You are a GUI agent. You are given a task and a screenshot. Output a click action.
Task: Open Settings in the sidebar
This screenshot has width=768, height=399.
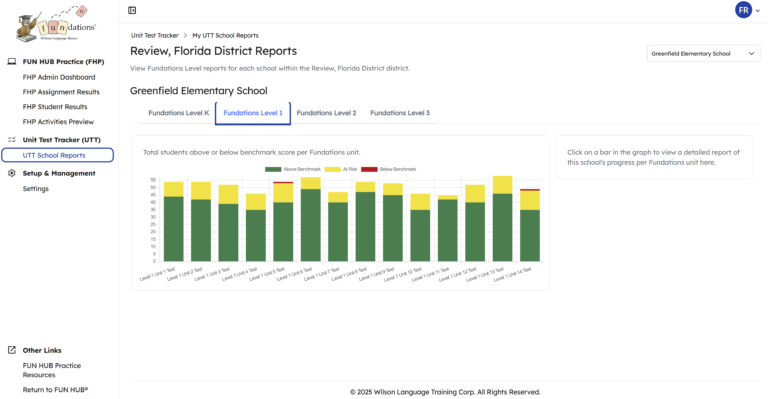(36, 188)
